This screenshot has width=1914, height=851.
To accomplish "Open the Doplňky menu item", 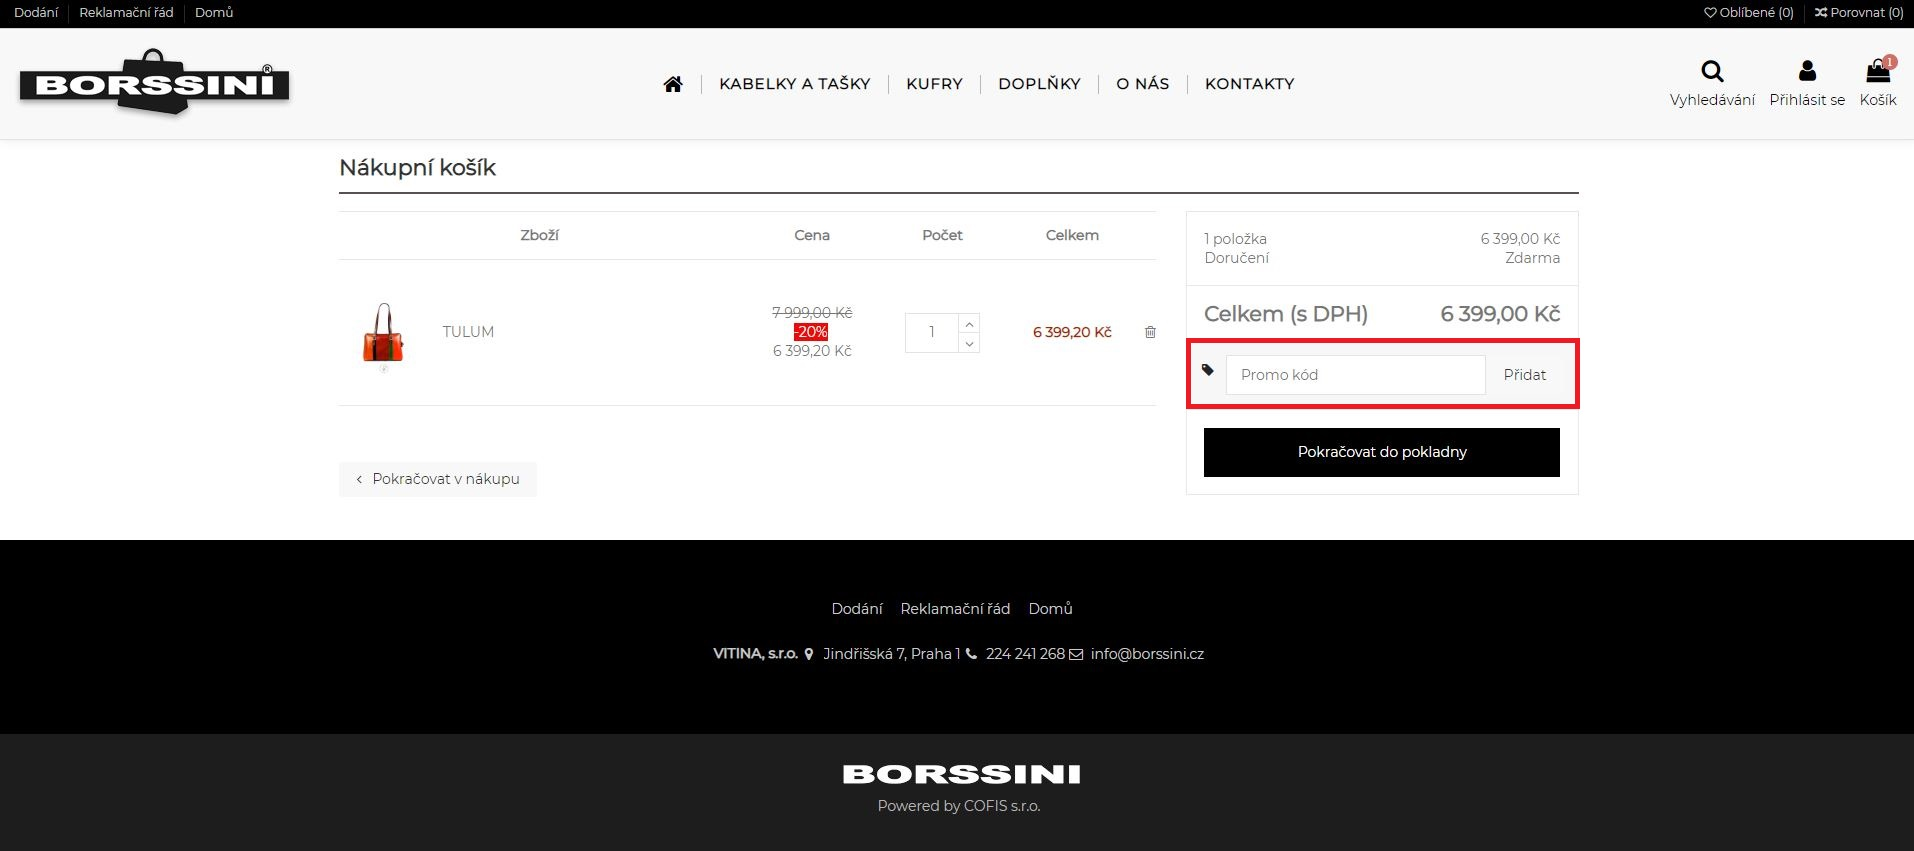I will pos(1039,84).
